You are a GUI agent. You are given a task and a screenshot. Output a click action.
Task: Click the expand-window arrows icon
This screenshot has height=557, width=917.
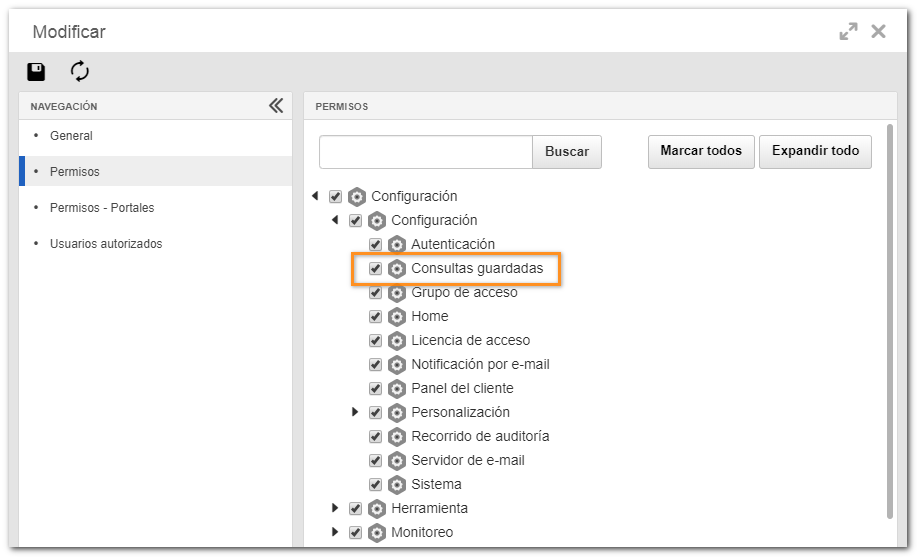pos(848,32)
